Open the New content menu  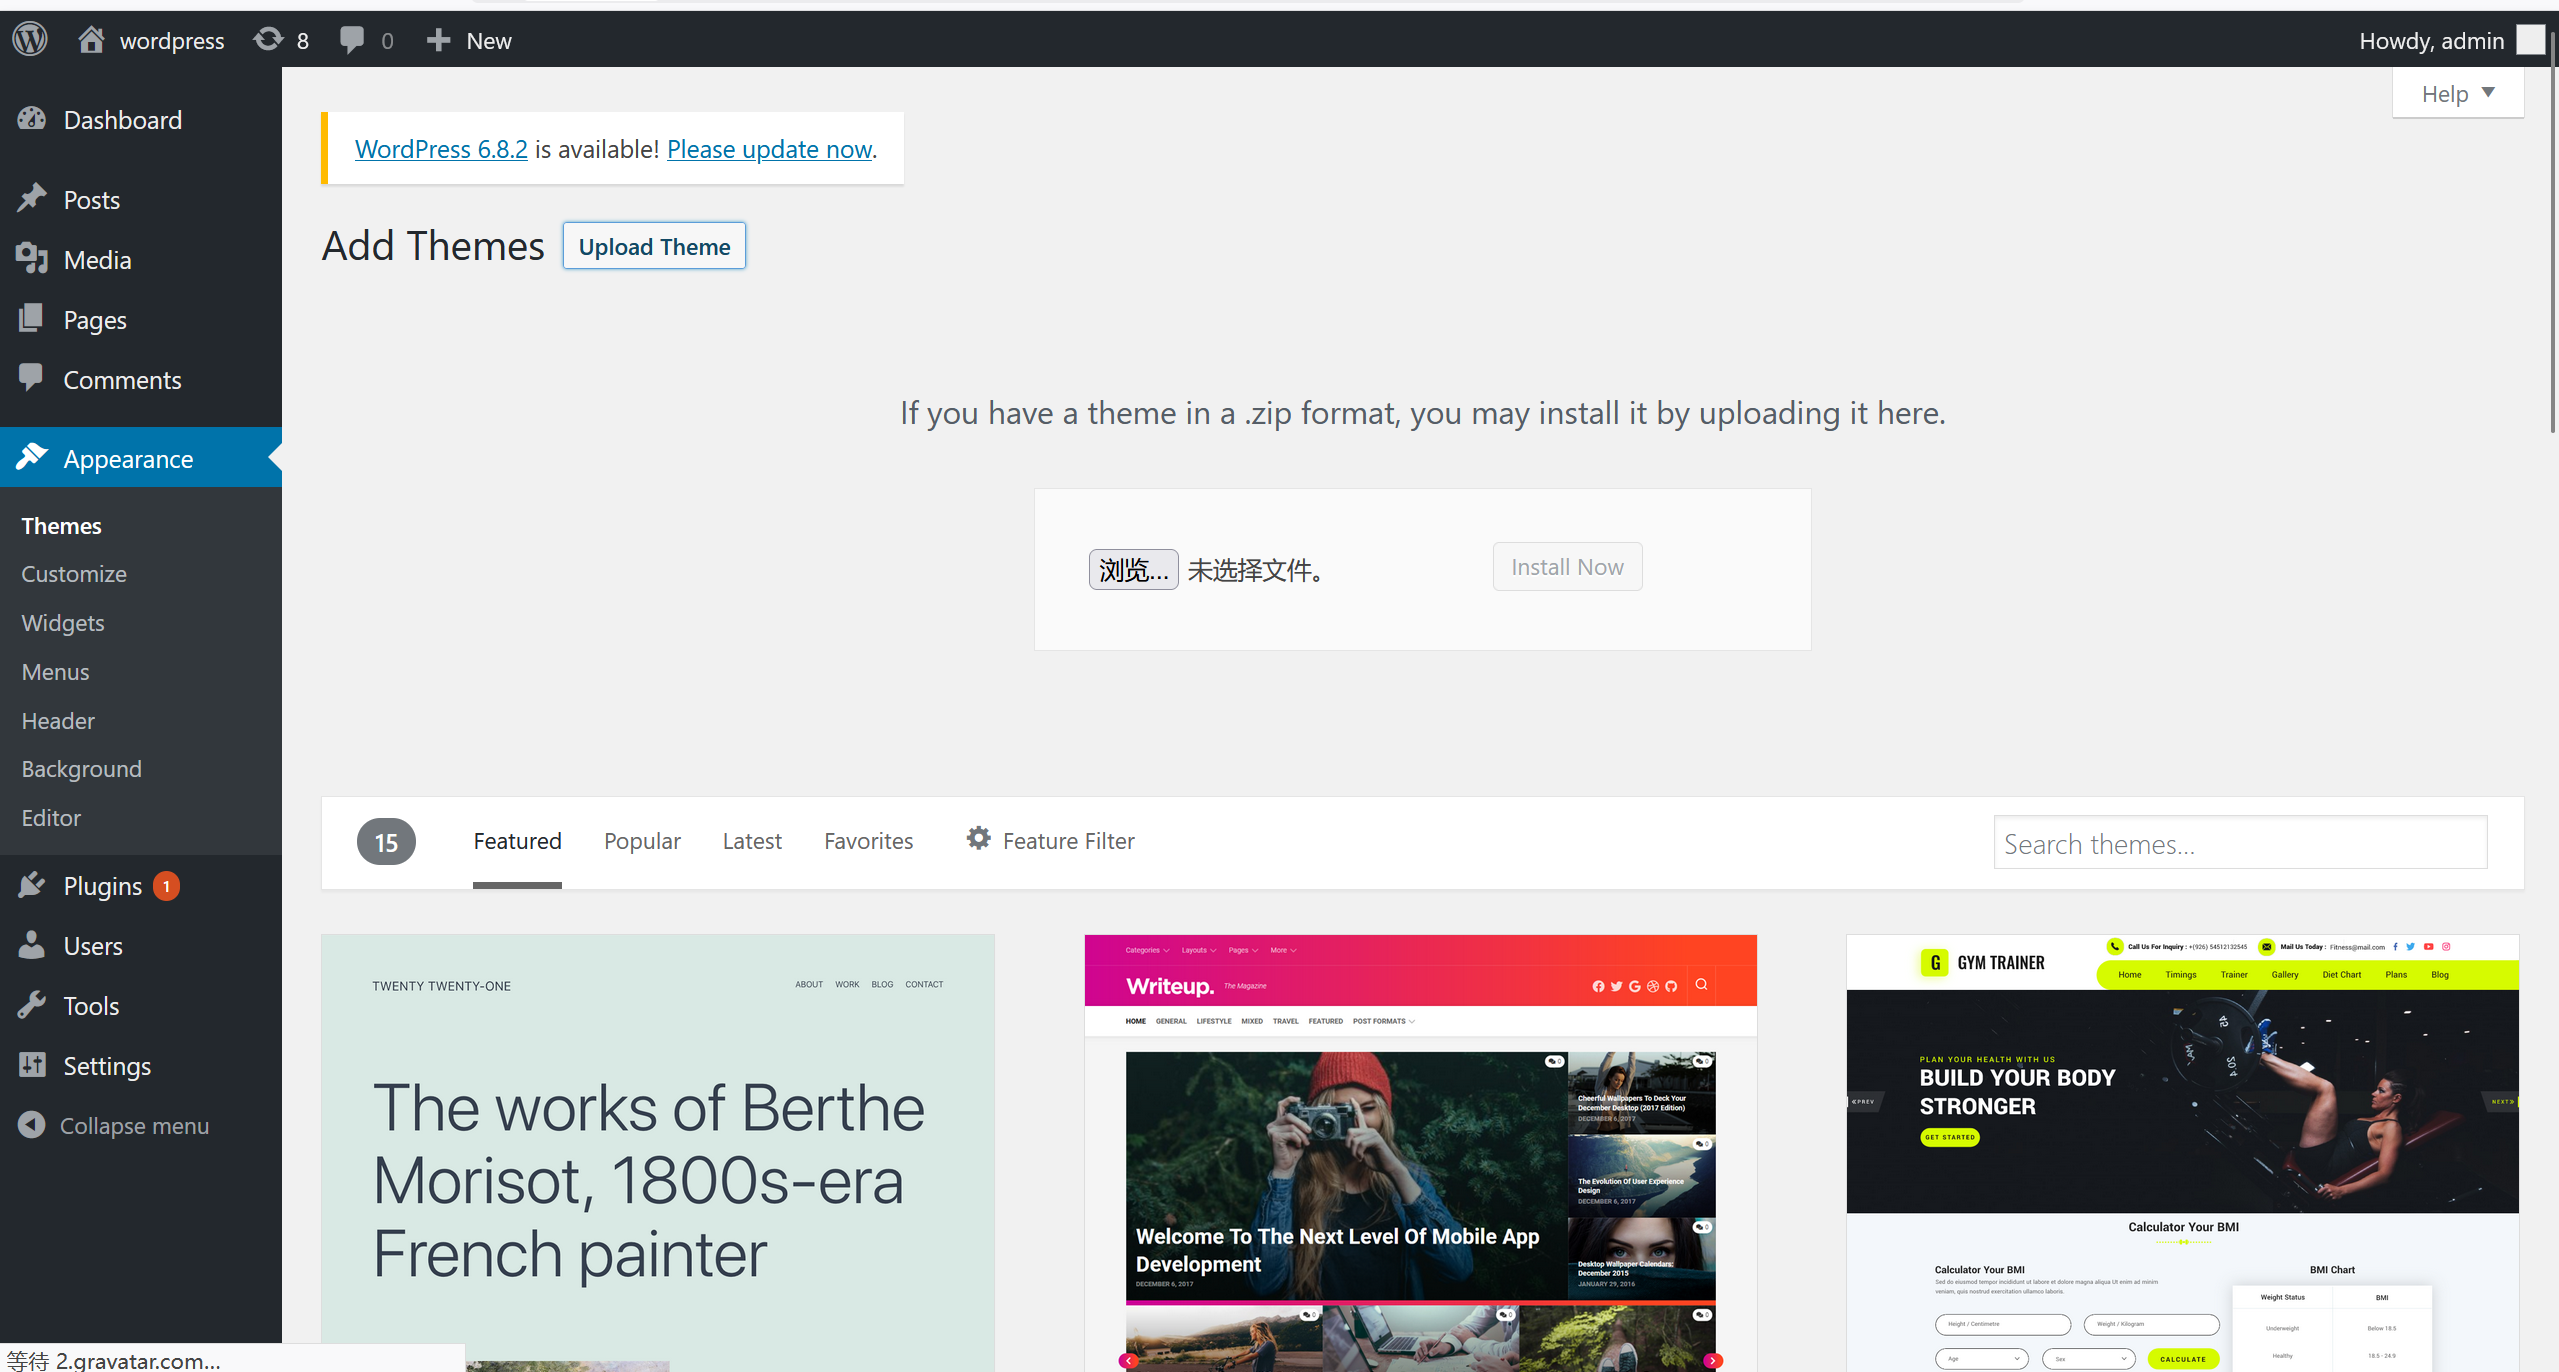[x=468, y=40]
